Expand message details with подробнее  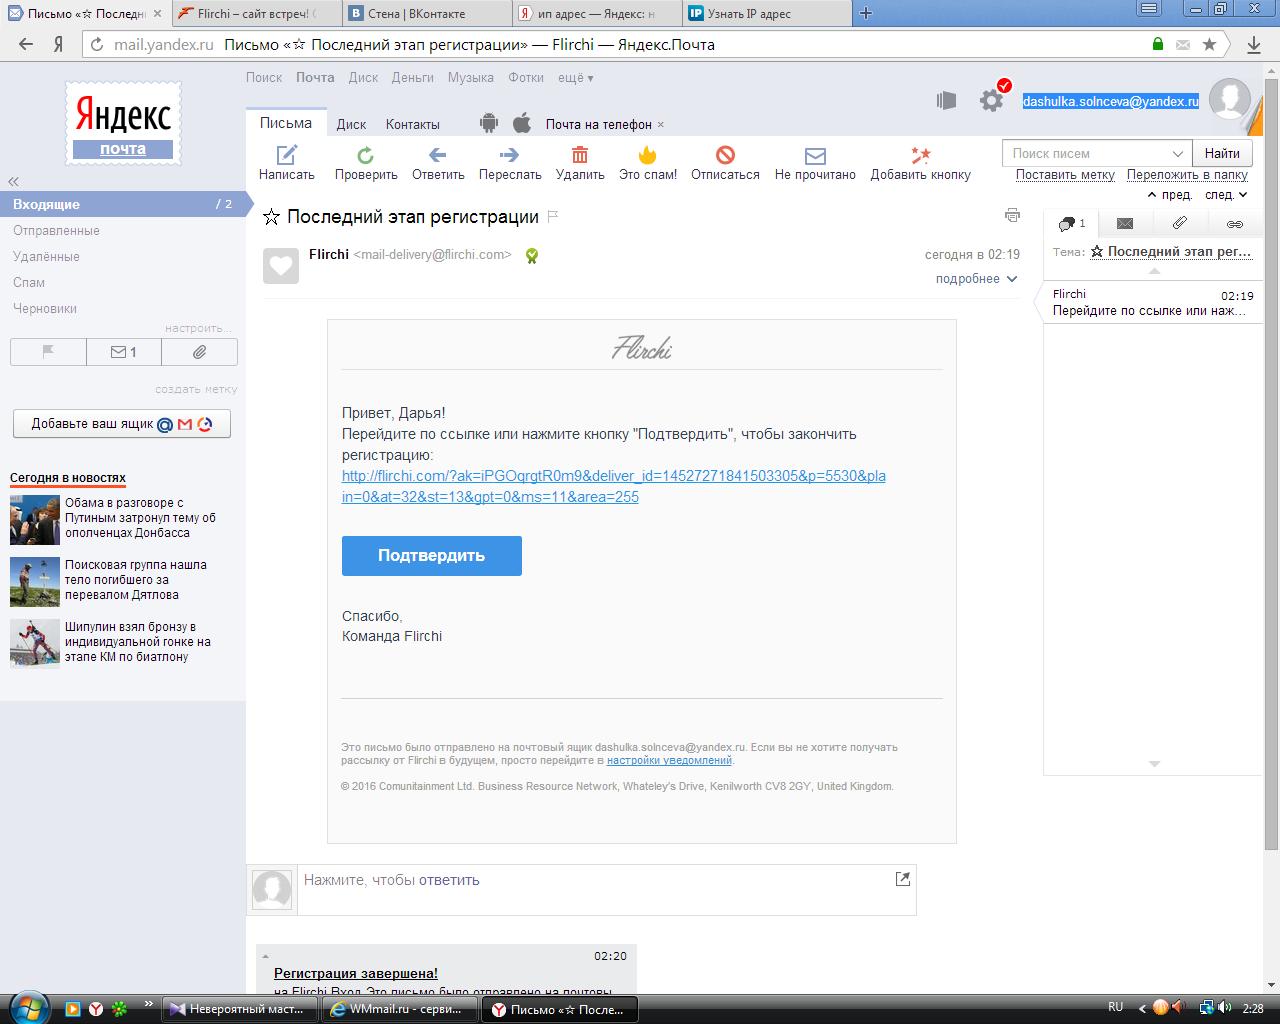pos(976,279)
